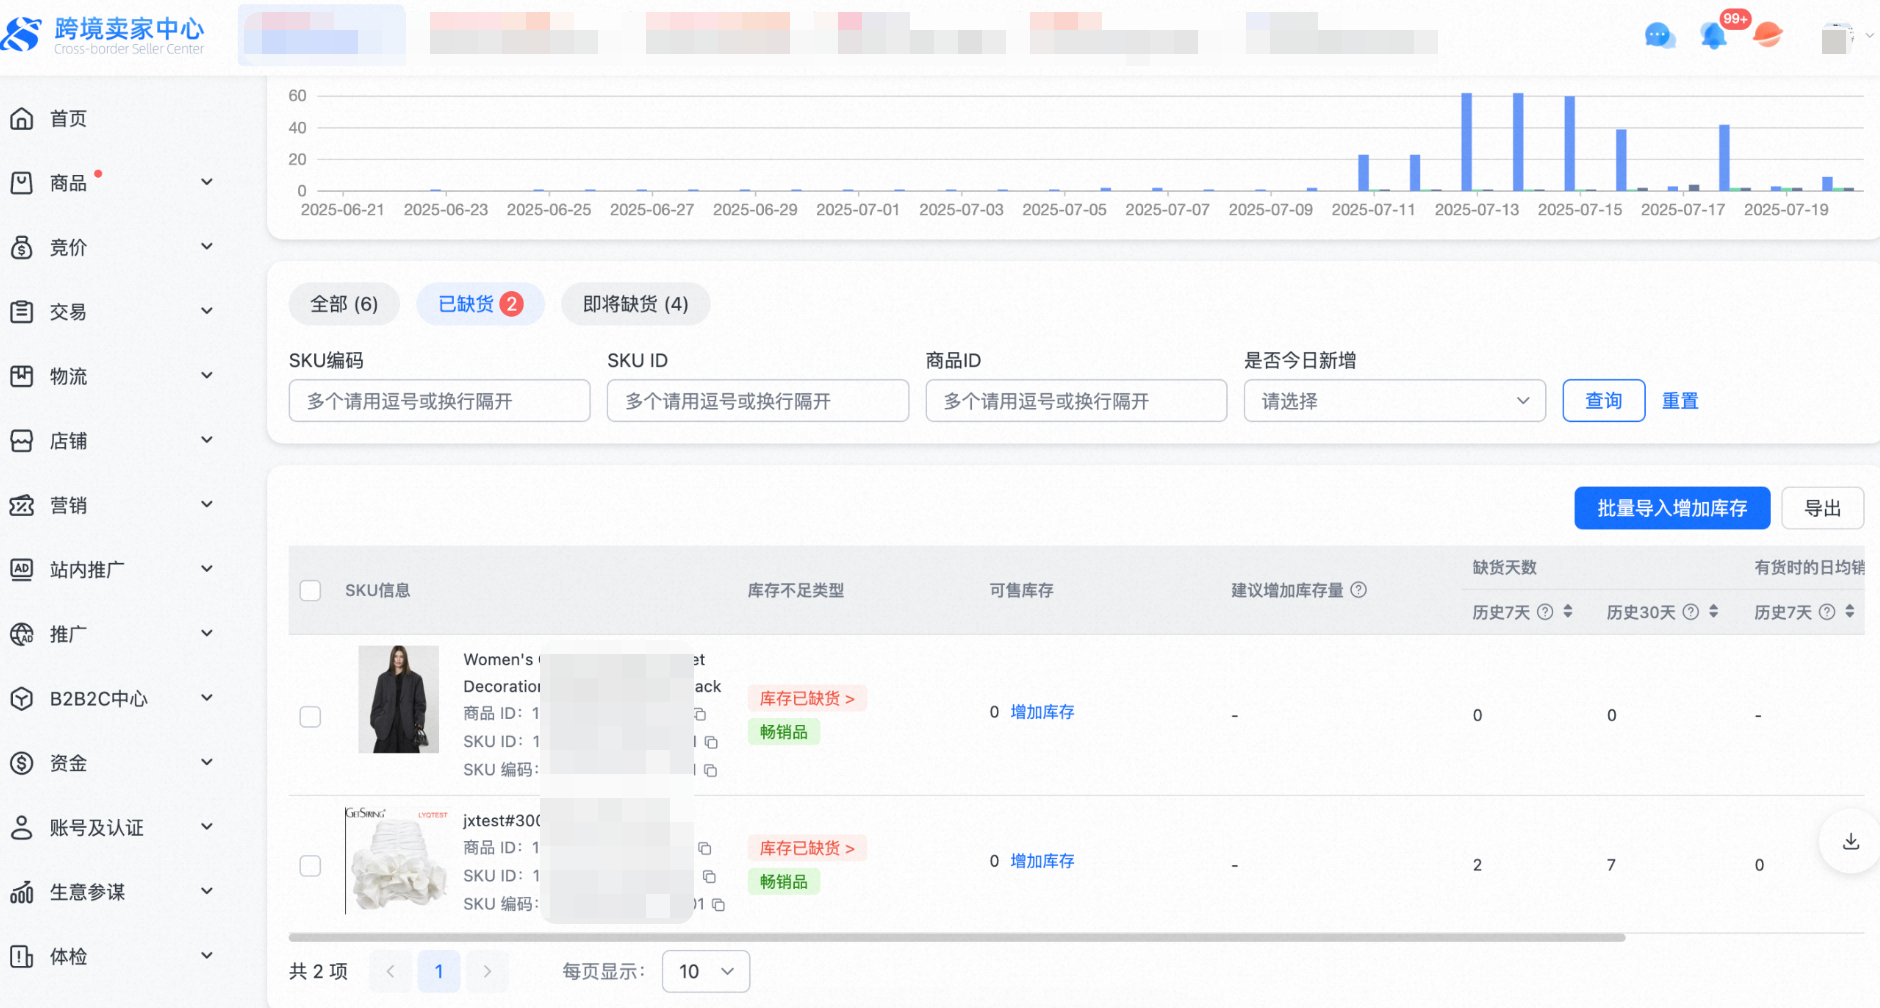Open the notification bell with 99+ badge
Screen dimensions: 1880x1008
coord(1714,36)
